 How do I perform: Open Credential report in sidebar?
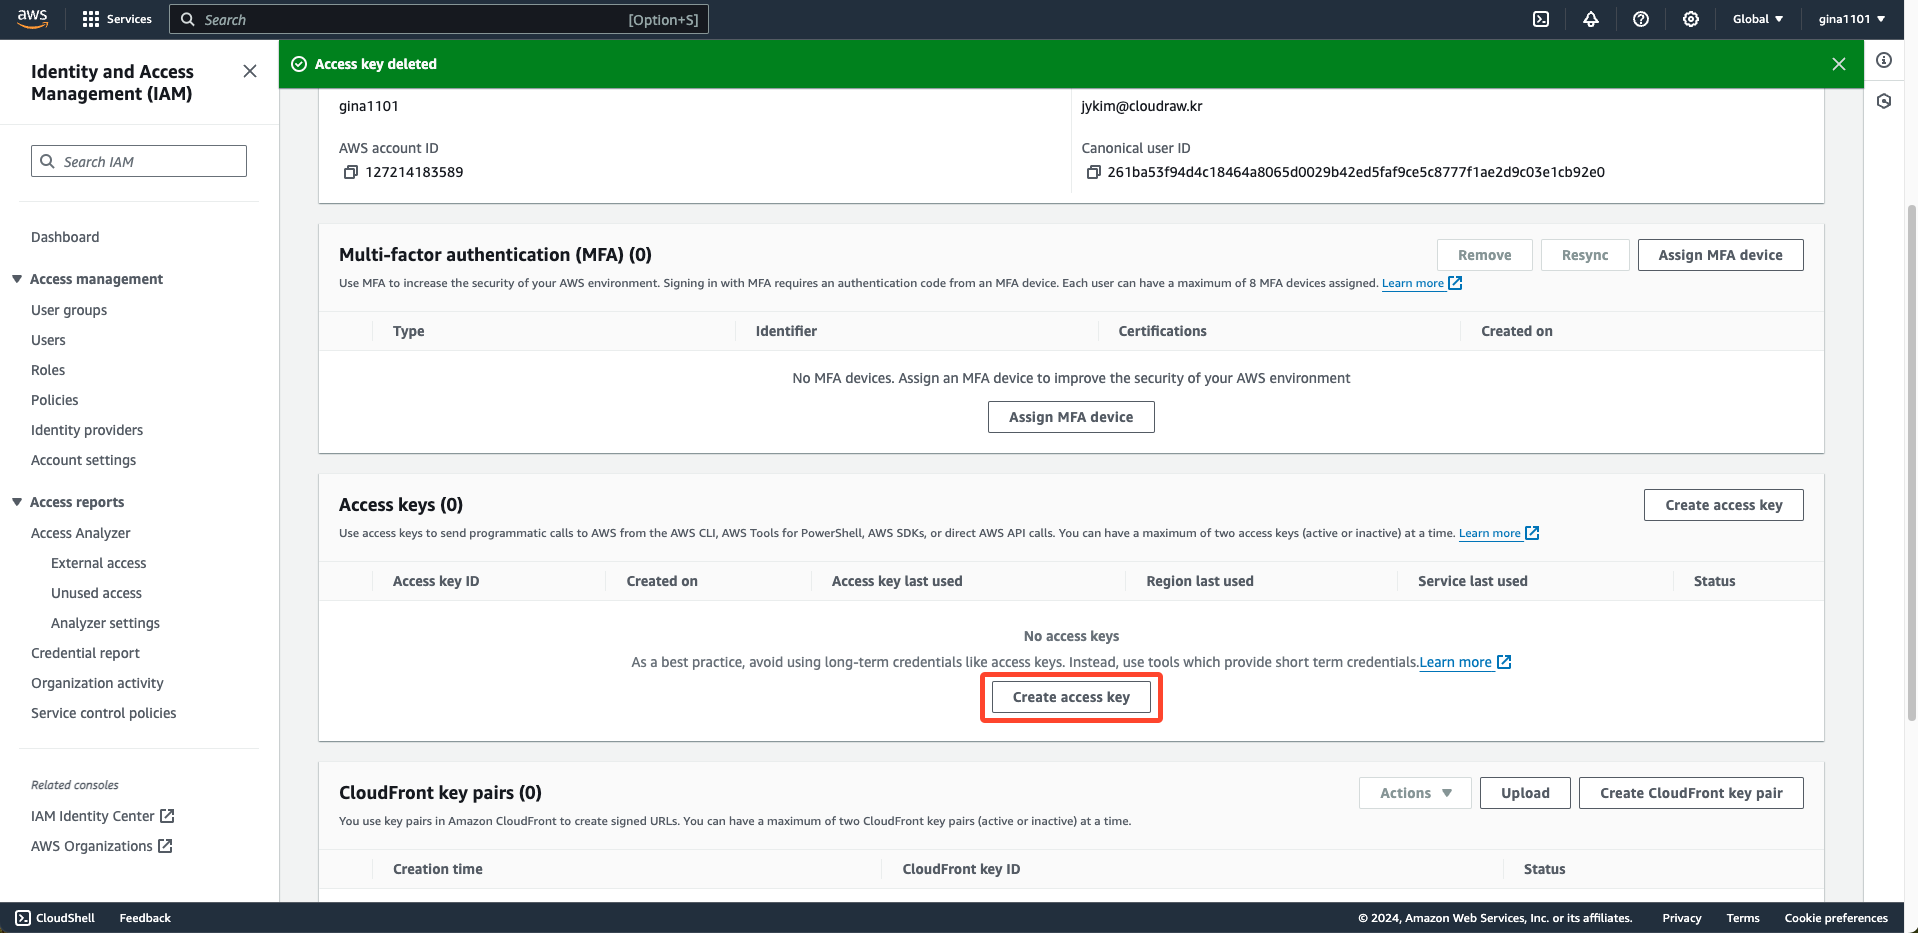pyautogui.click(x=85, y=653)
